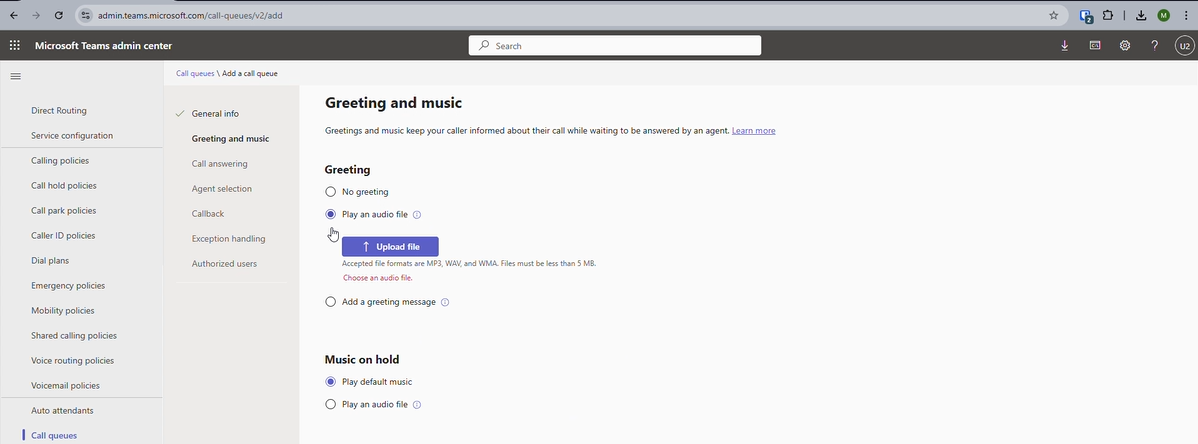Open the U2 account avatar
The width and height of the screenshot is (1198, 444).
point(1184,46)
